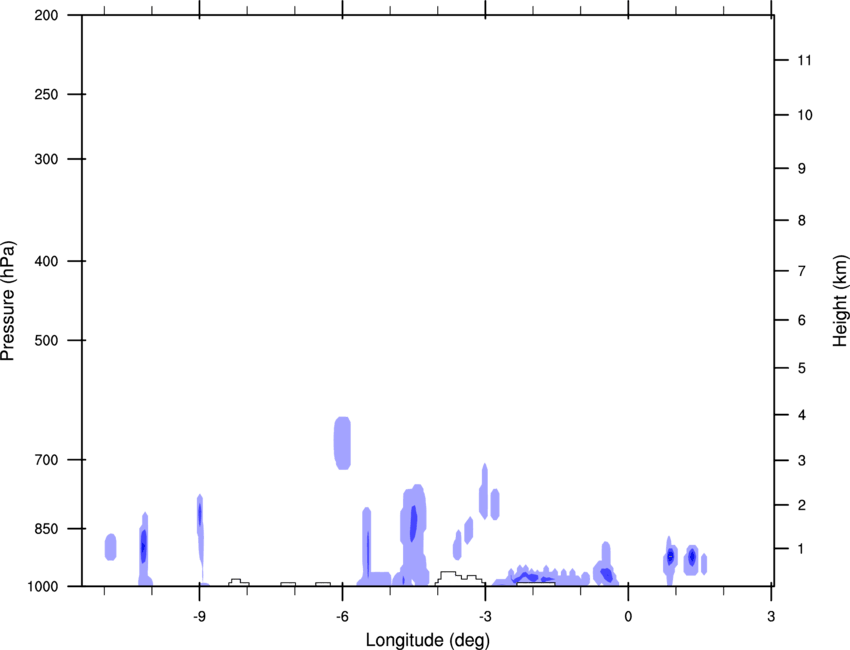
Task: Pick the 11 km height label
Action: tap(804, 60)
